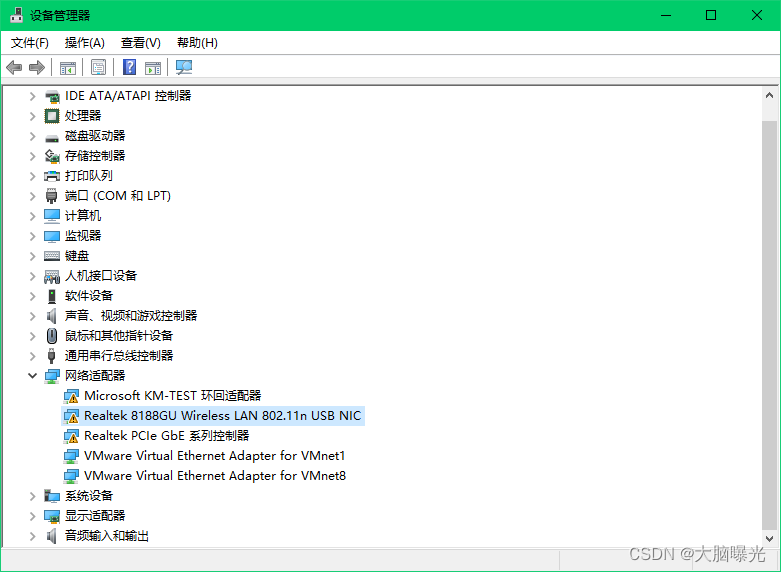The height and width of the screenshot is (572, 781).
Task: Click the Back arrow toolbar icon
Action: [14, 67]
